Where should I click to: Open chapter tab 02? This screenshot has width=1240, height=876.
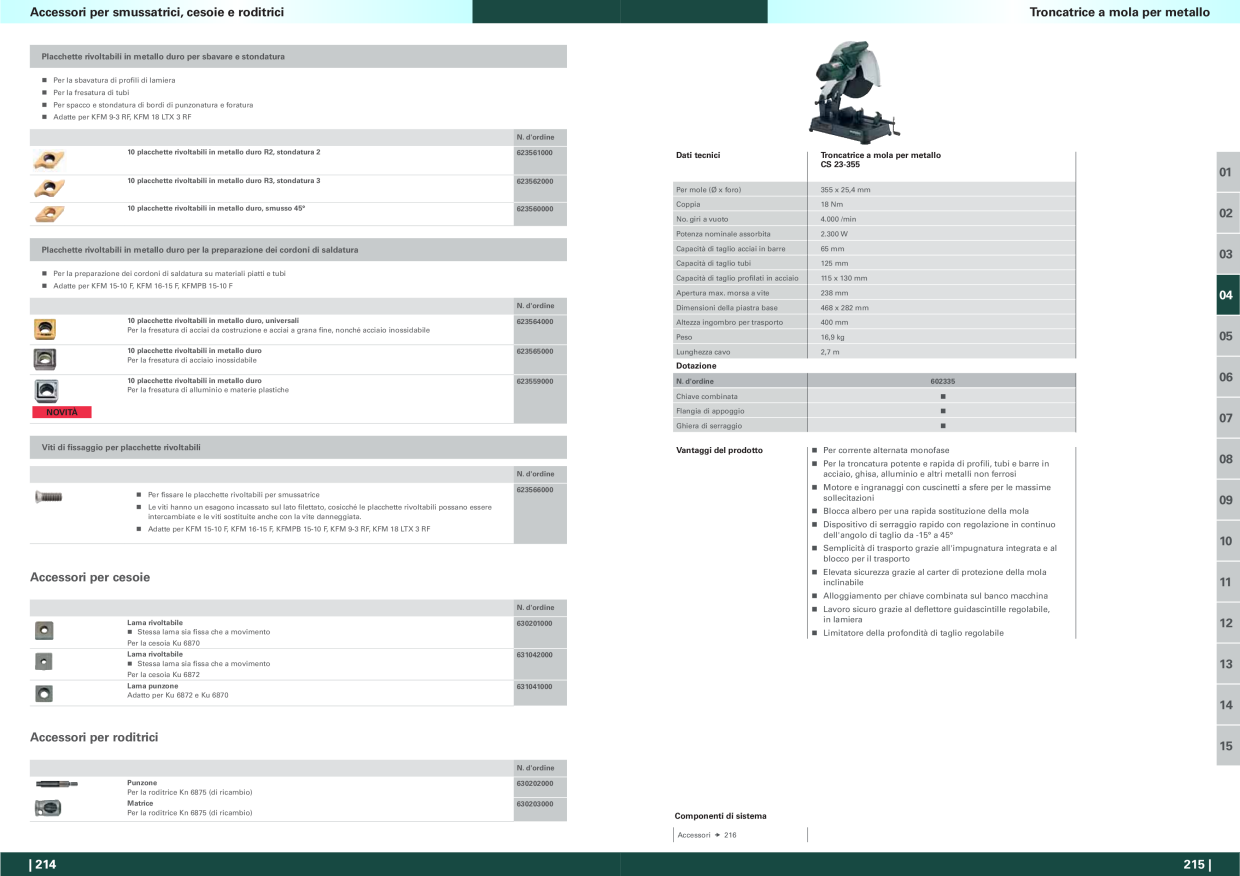click(1227, 213)
